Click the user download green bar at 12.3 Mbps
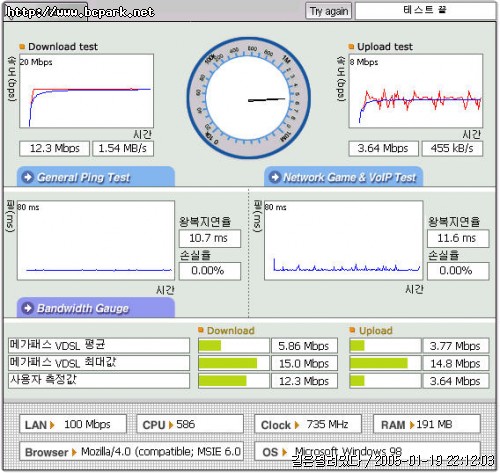 coord(222,381)
